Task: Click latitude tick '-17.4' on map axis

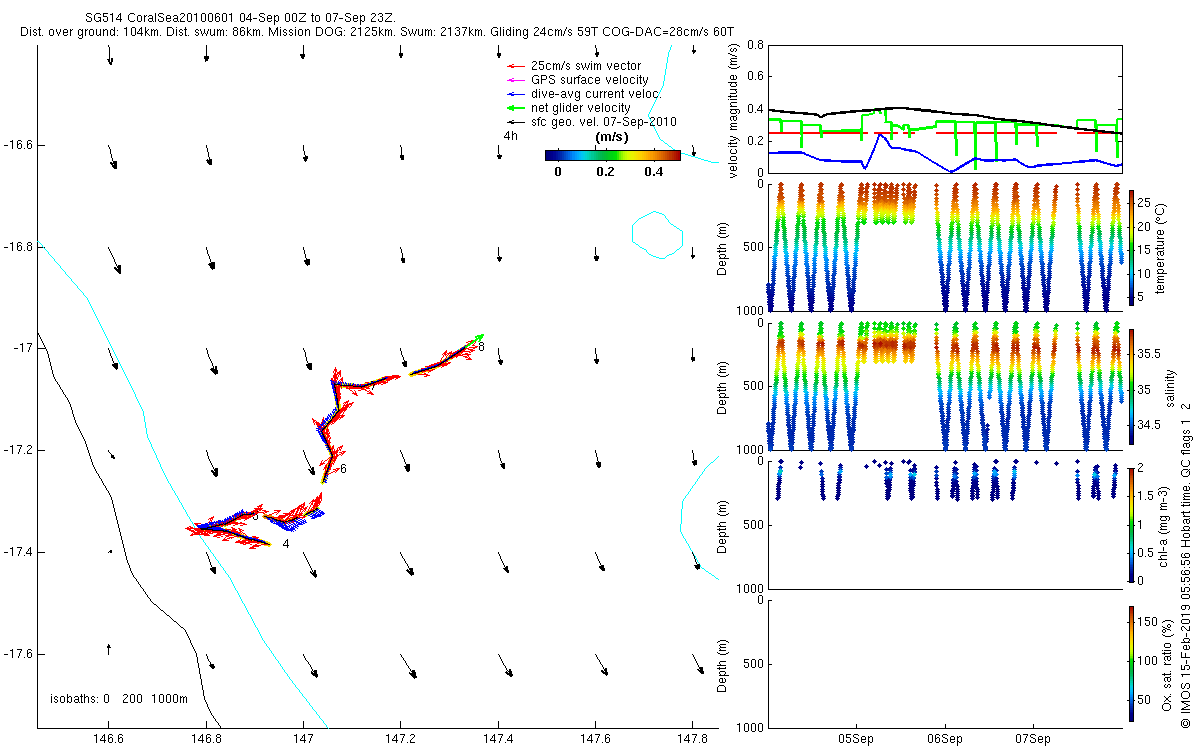Action: [18, 552]
